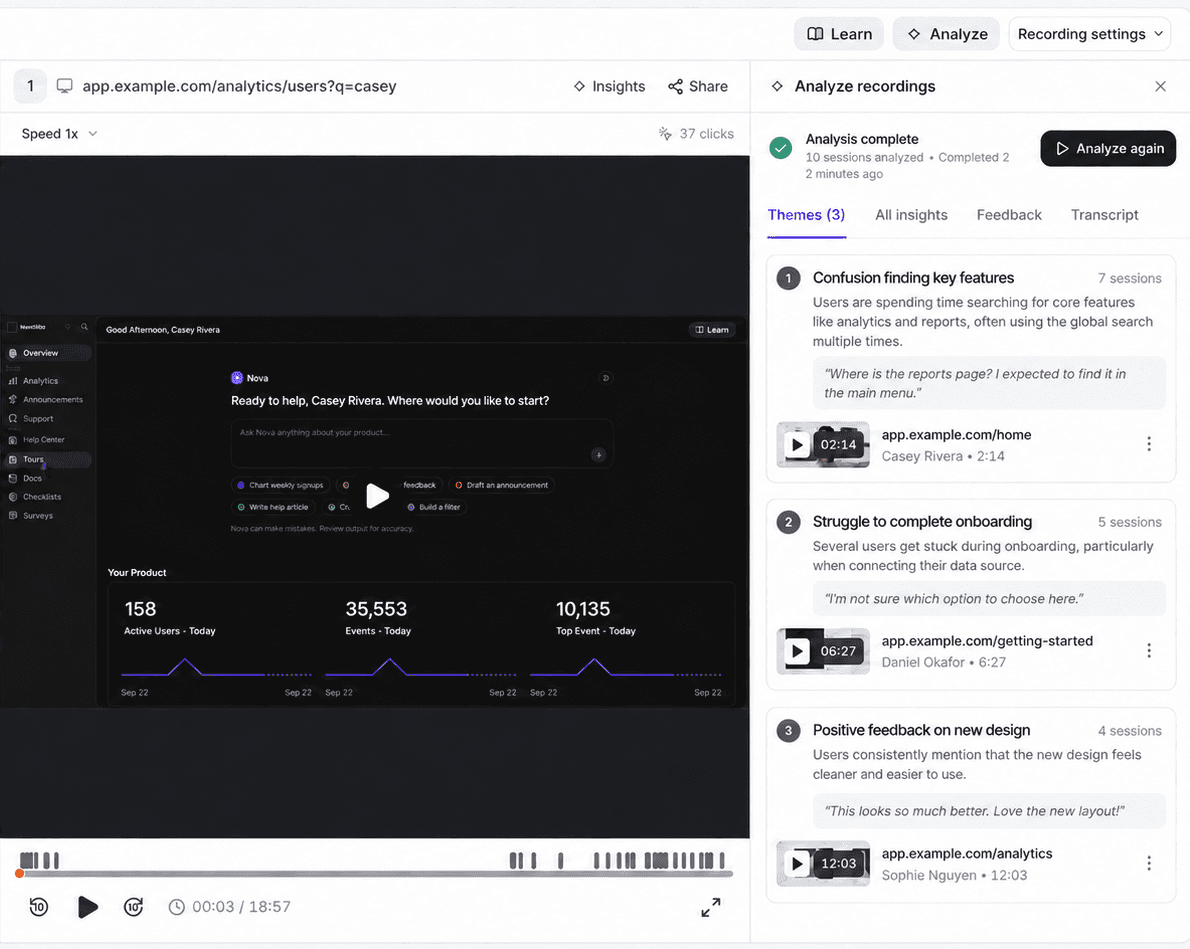Screen dimensions: 1190x949
Task: Open Insights for this recording
Action: tap(609, 87)
